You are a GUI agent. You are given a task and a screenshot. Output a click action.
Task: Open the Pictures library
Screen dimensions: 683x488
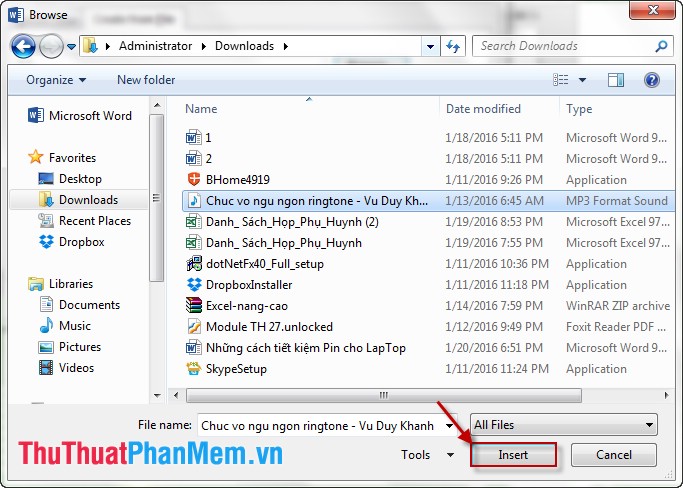[70, 347]
